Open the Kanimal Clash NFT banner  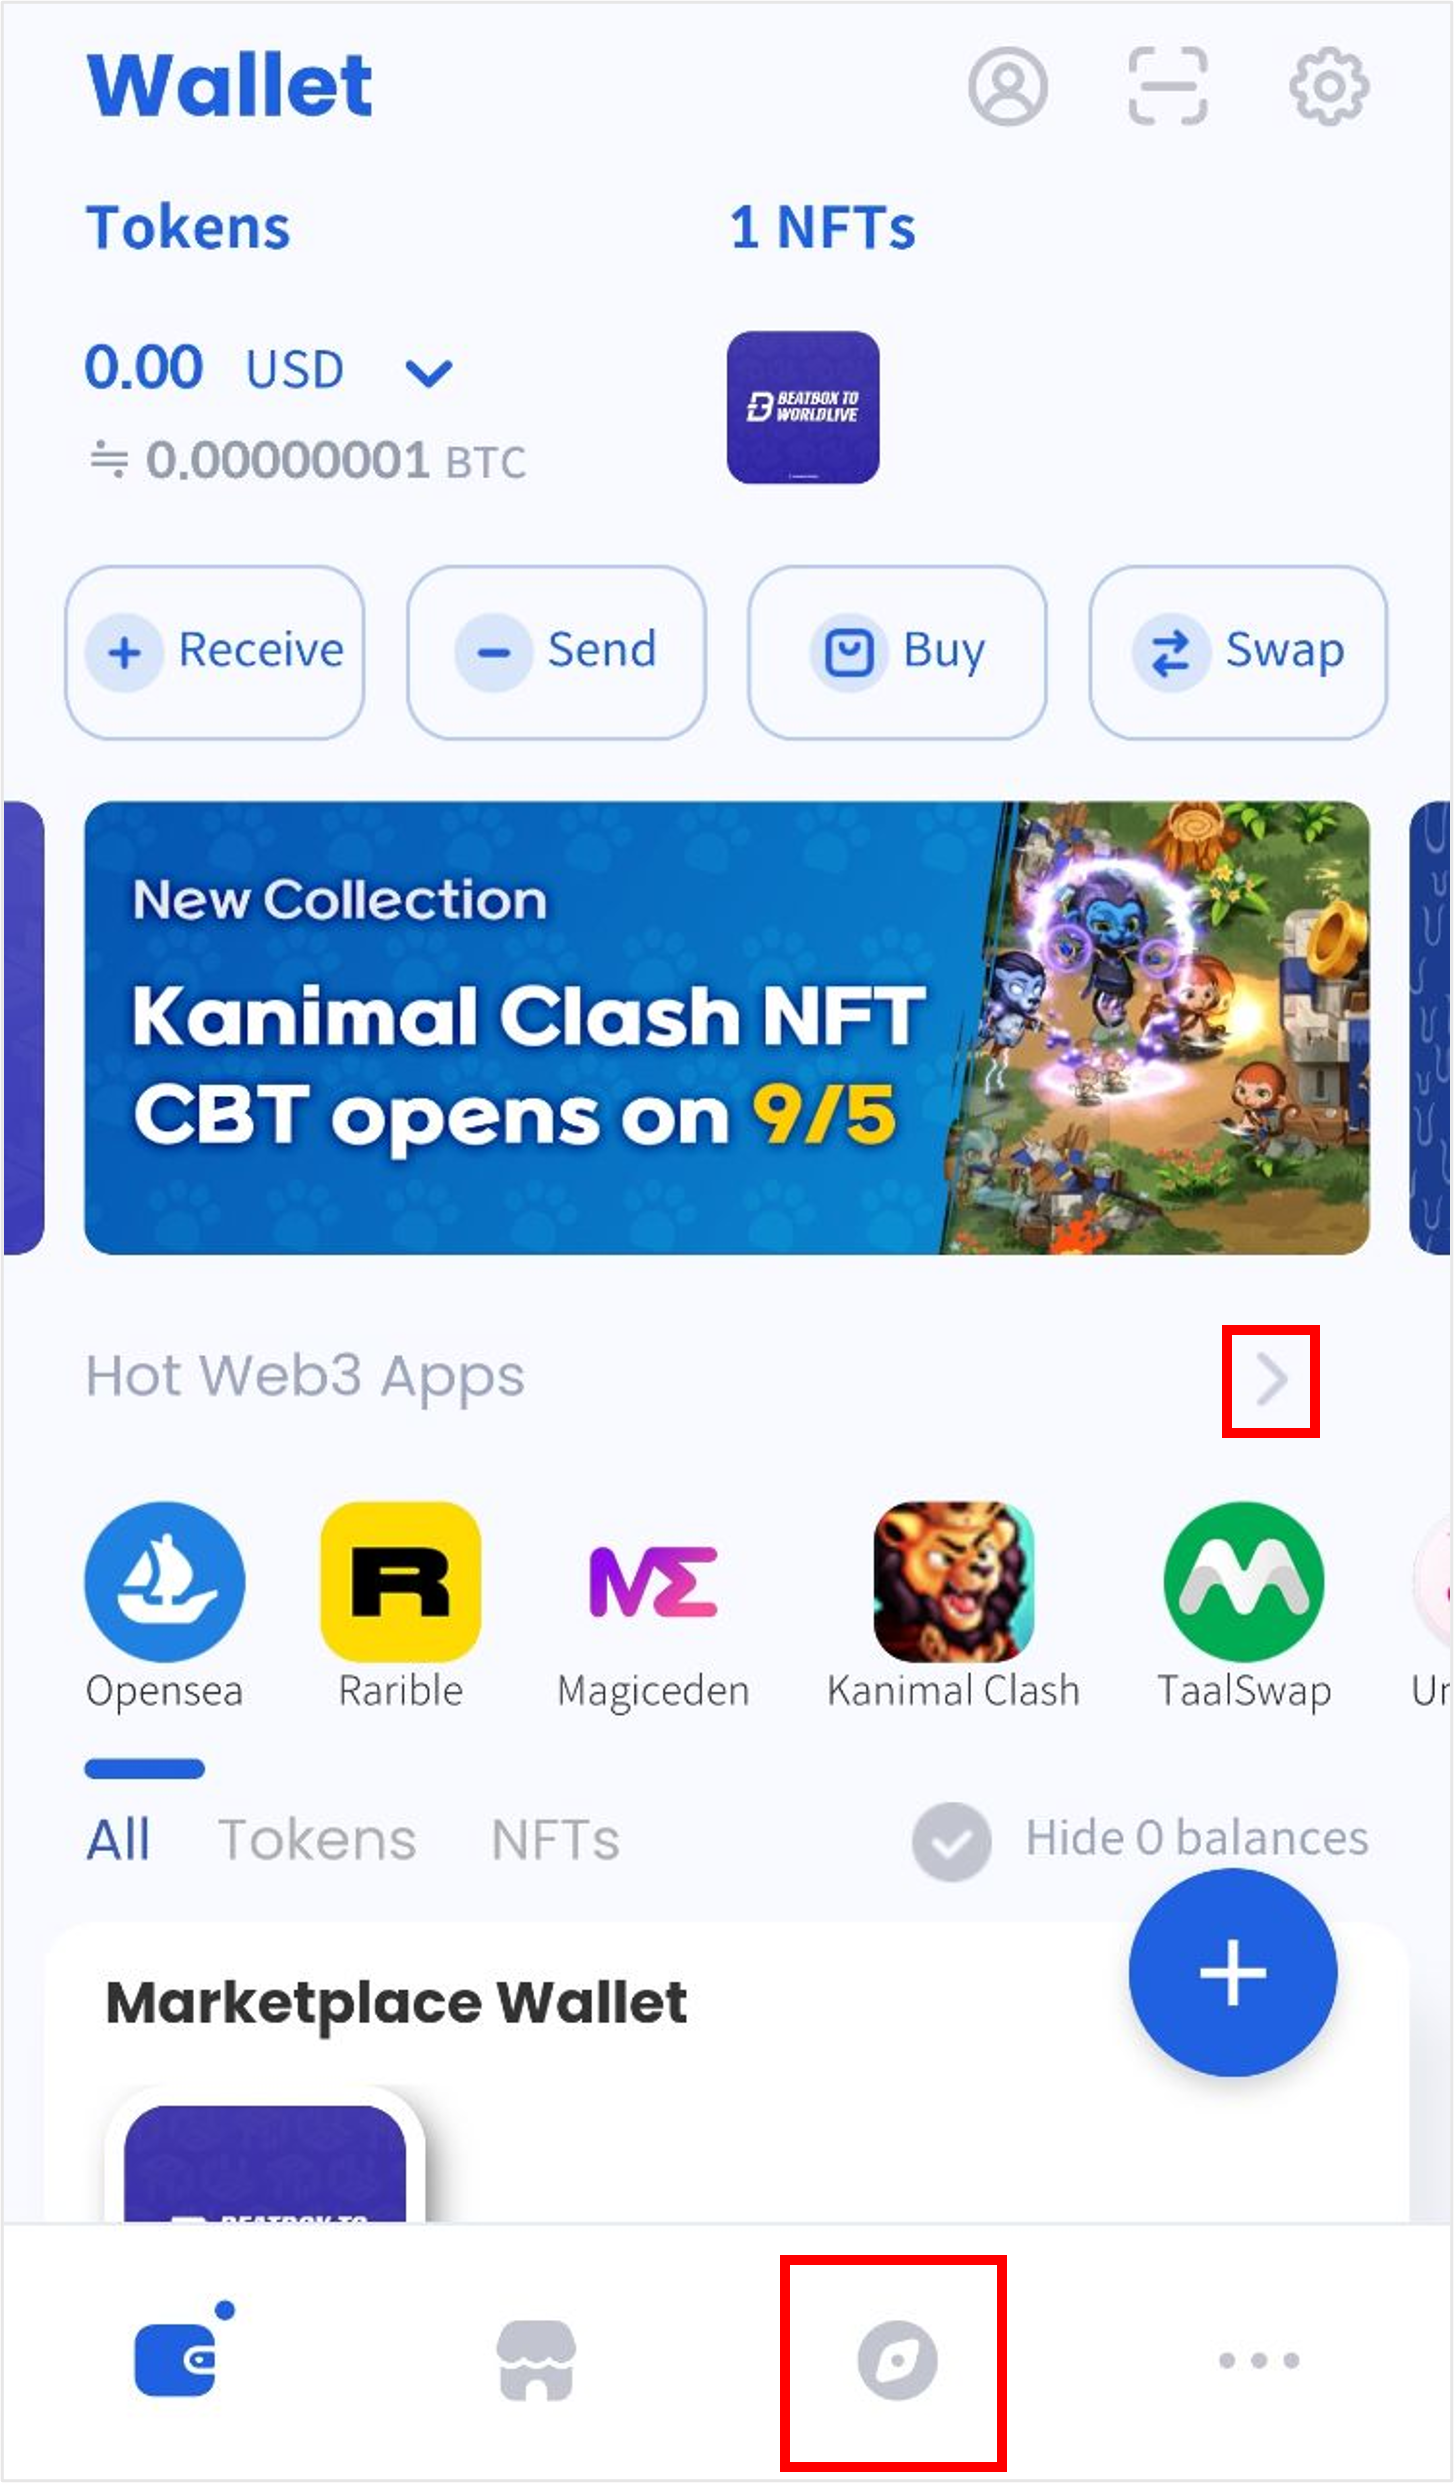pos(727,1027)
